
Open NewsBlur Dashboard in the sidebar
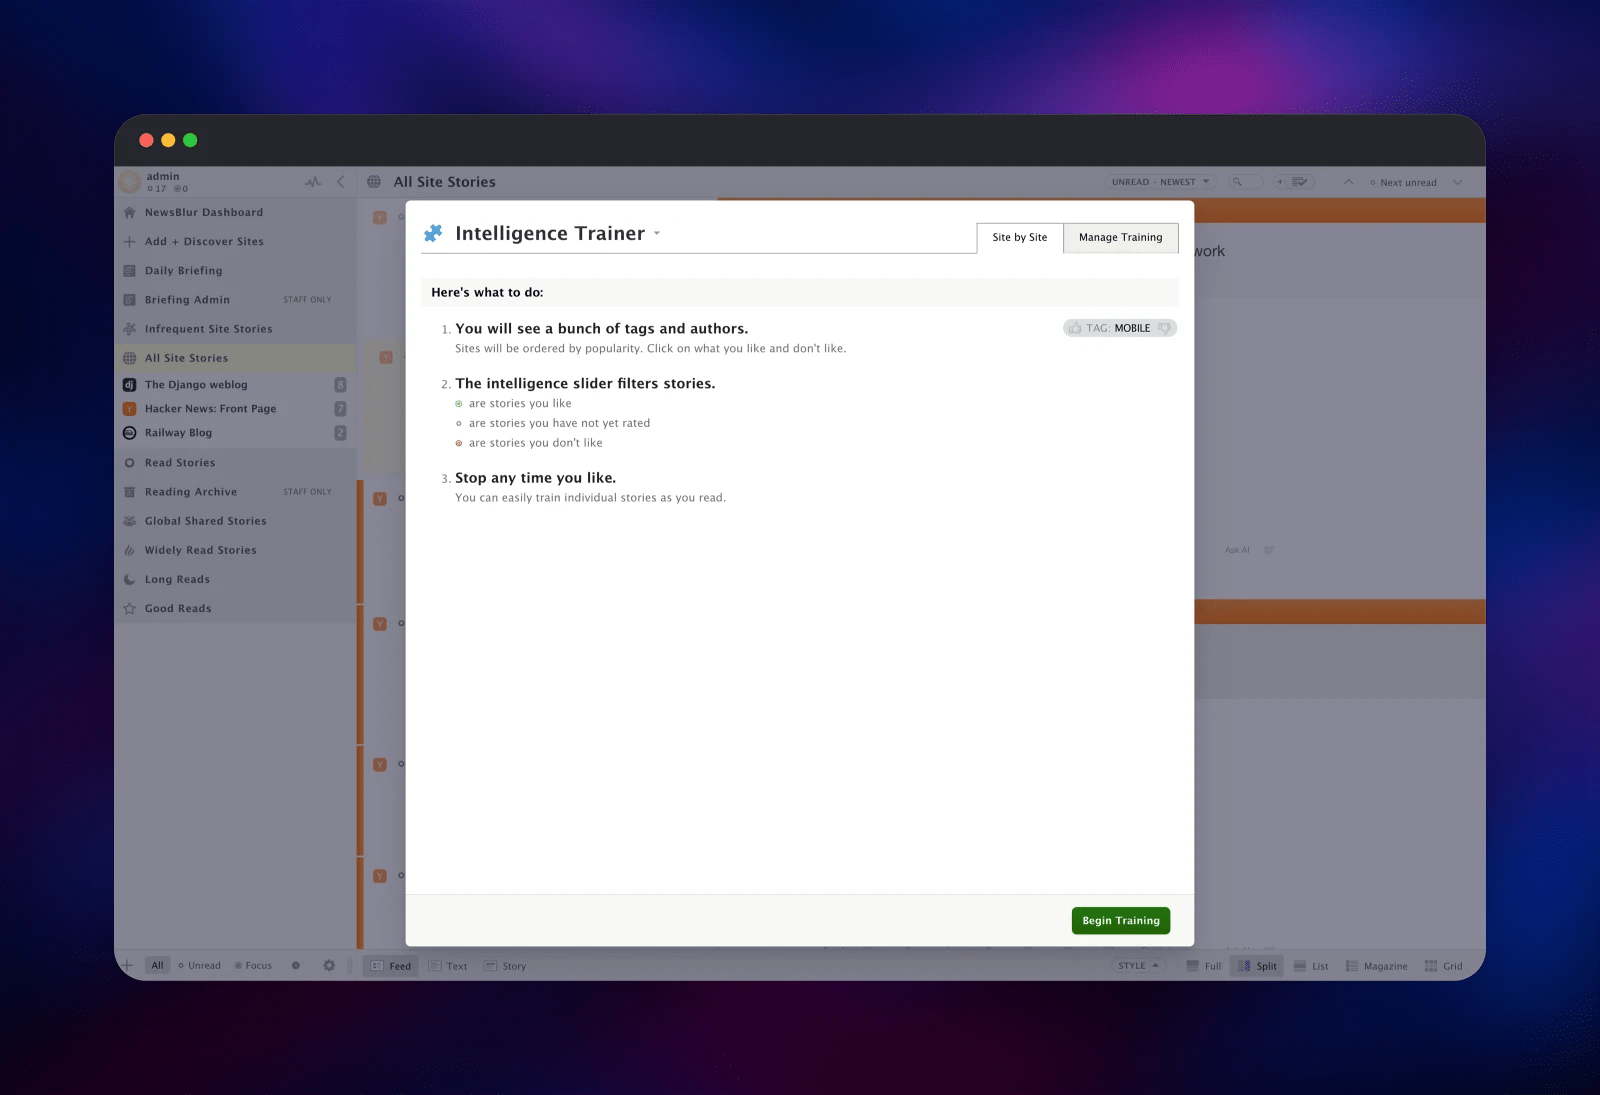(204, 212)
